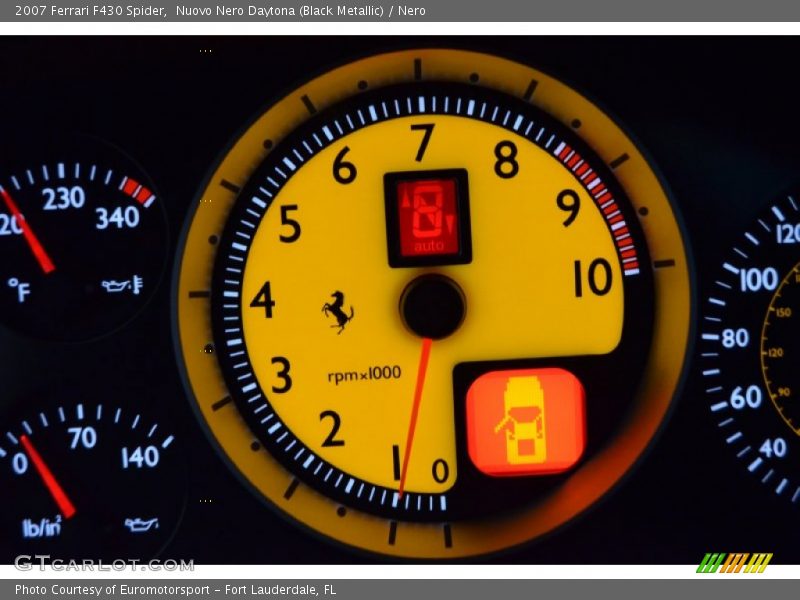Click the green, orange and yellow striped logo
The image size is (800, 600).
pos(735,563)
